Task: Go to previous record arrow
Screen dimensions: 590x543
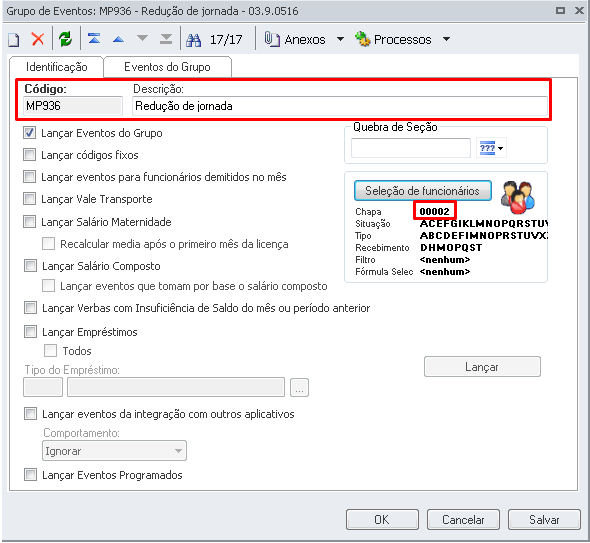Action: tap(118, 39)
